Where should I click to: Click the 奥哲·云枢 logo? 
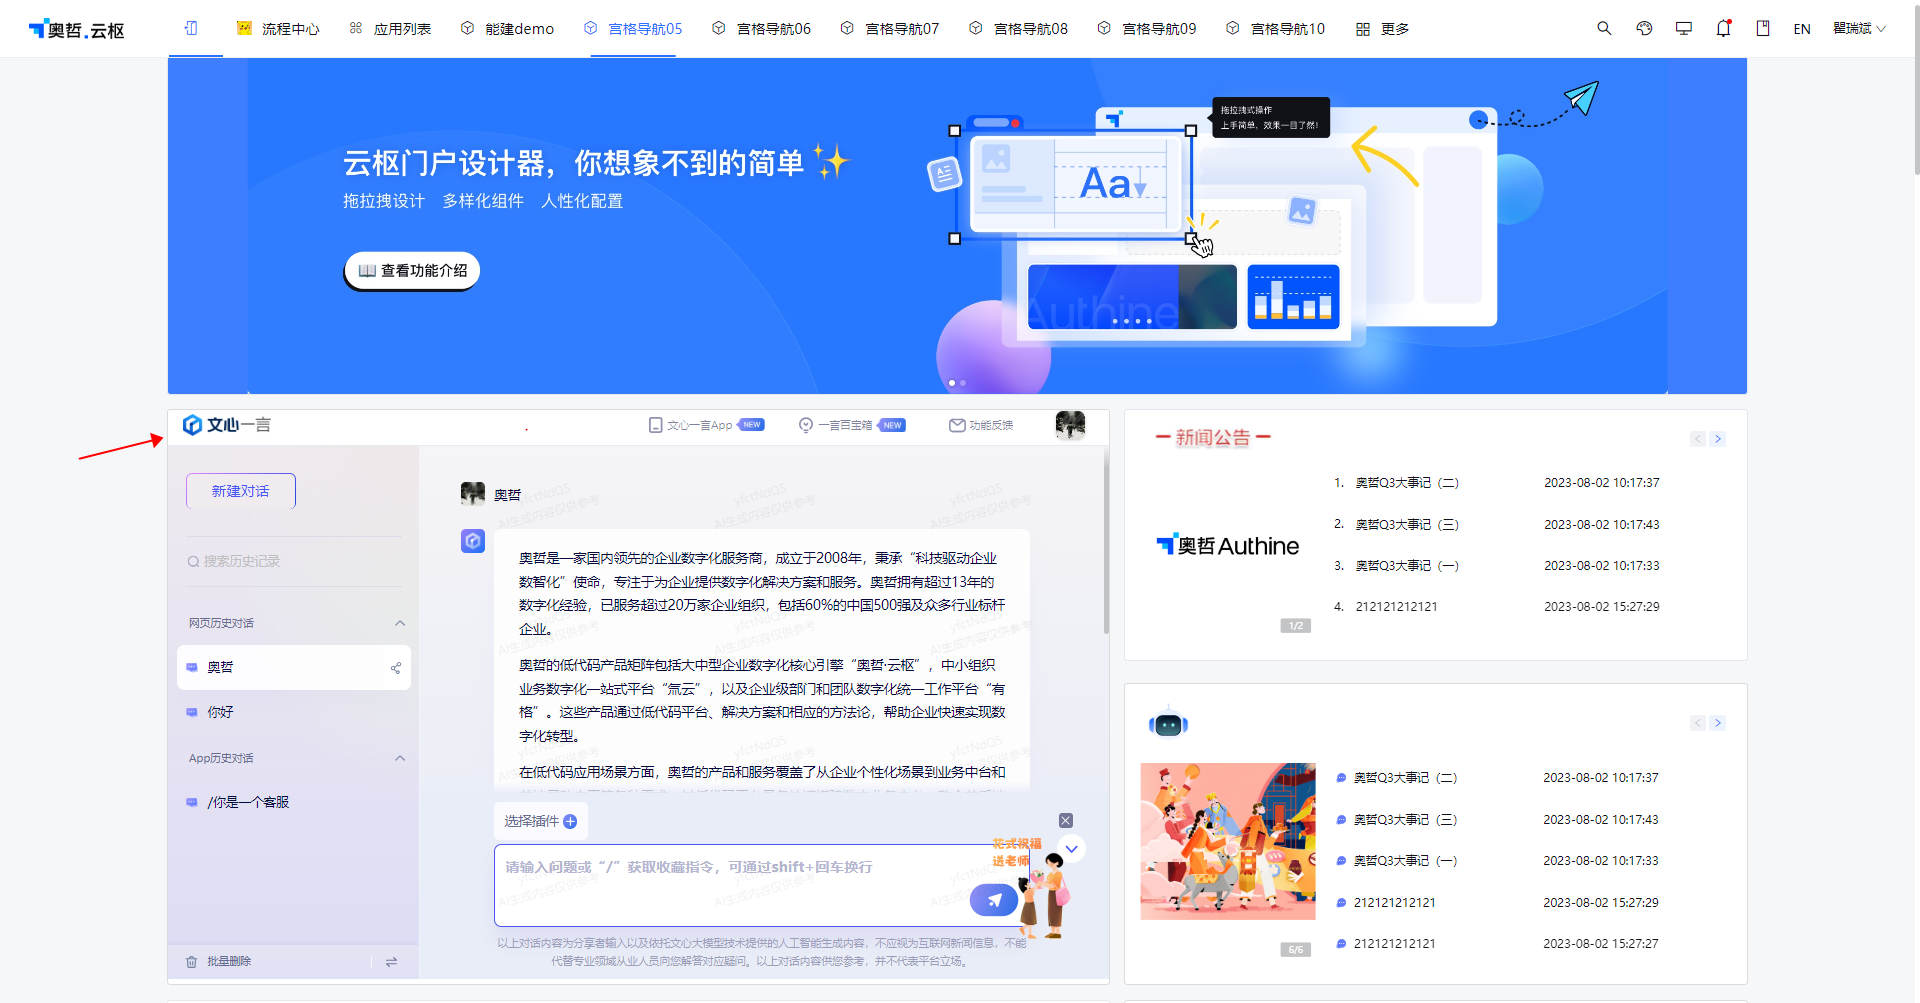point(77,29)
